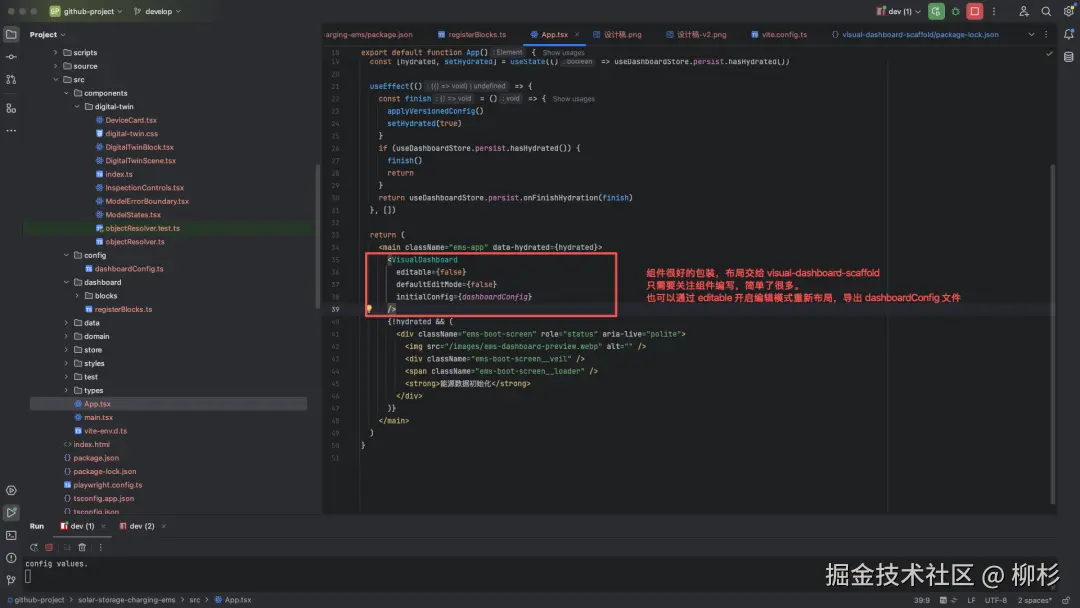Click editor vertical scrollbar
The width and height of the screenshot is (1080, 608).
tap(1052, 334)
